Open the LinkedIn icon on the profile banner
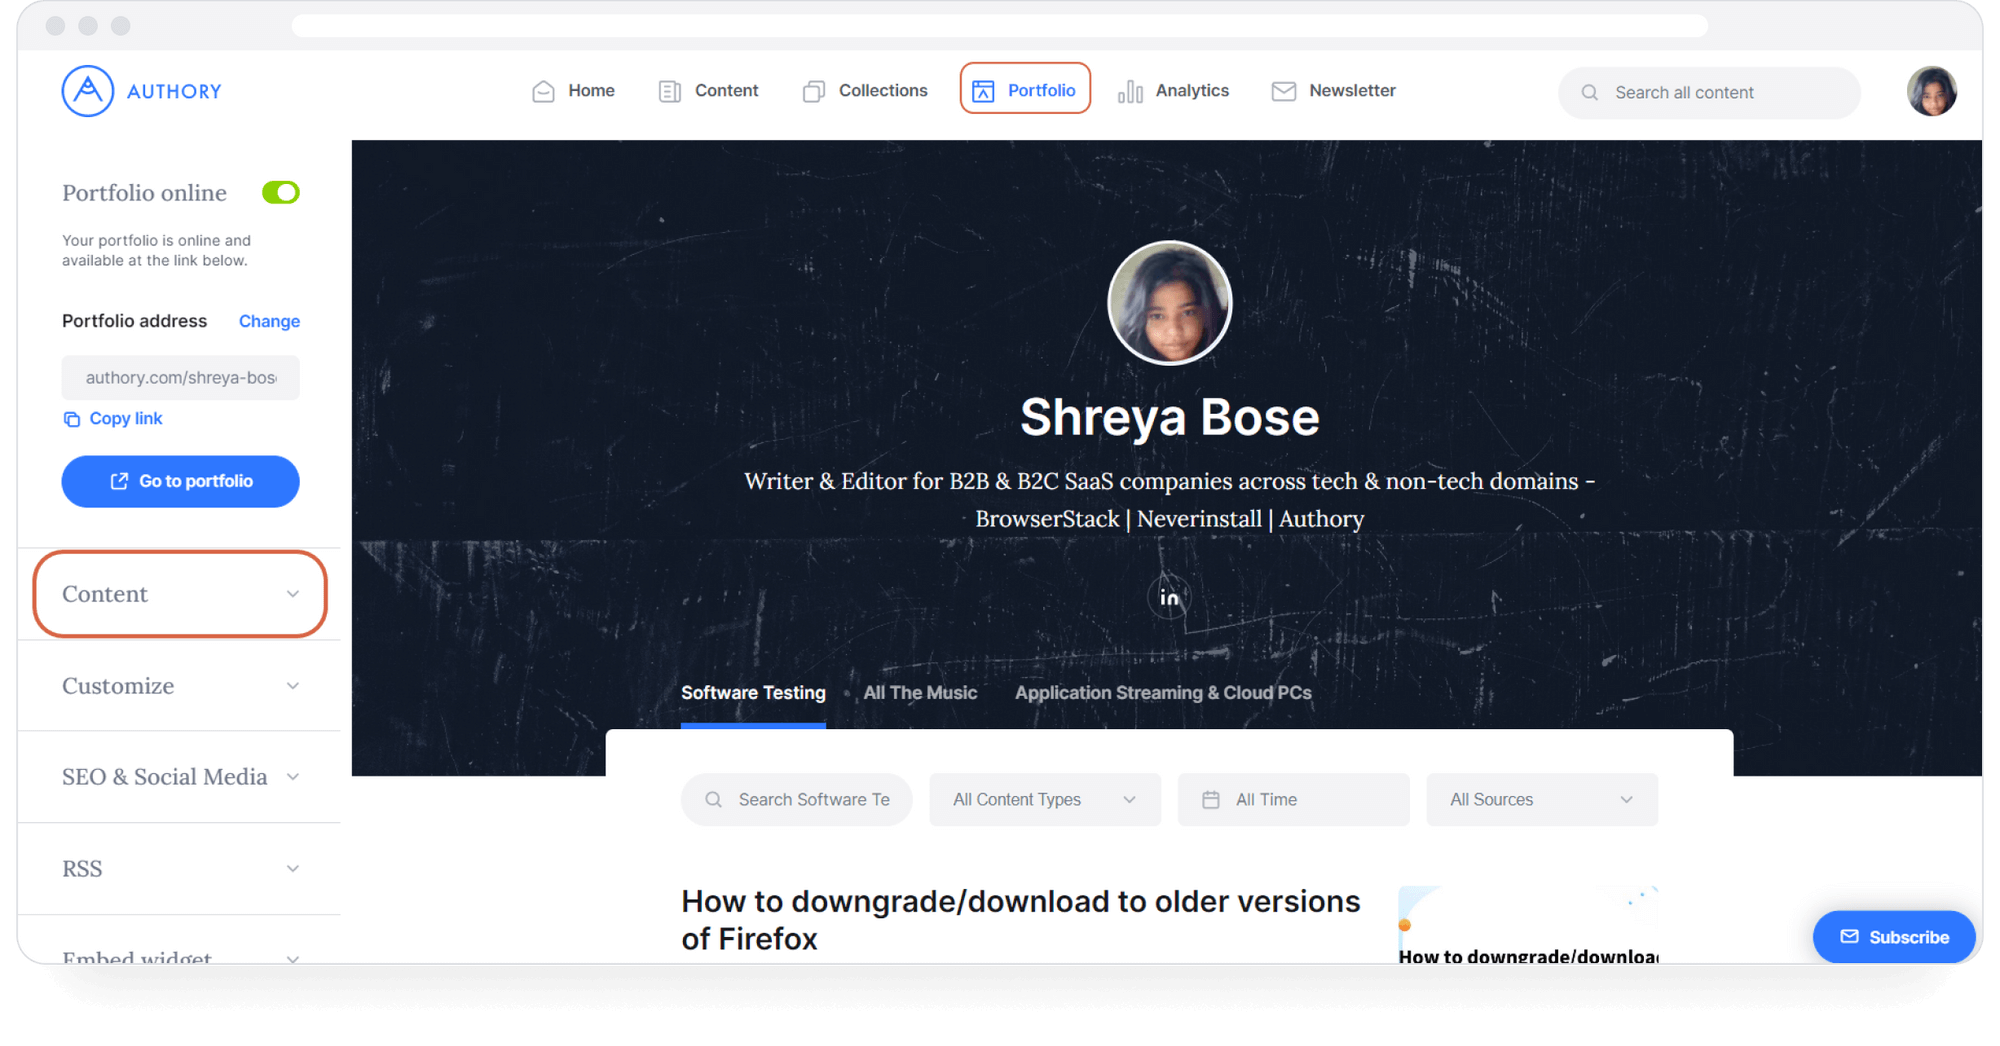 tap(1169, 597)
